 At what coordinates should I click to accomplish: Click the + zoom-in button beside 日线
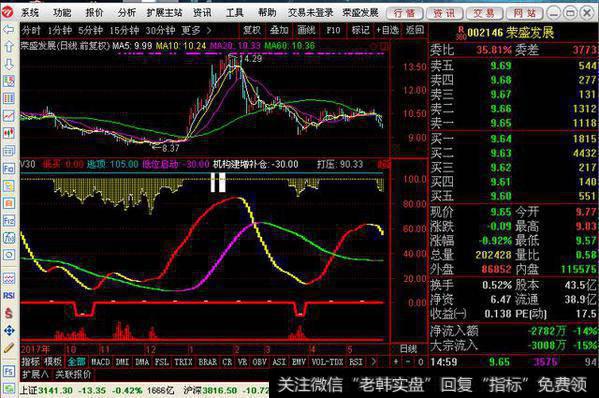coord(396,361)
